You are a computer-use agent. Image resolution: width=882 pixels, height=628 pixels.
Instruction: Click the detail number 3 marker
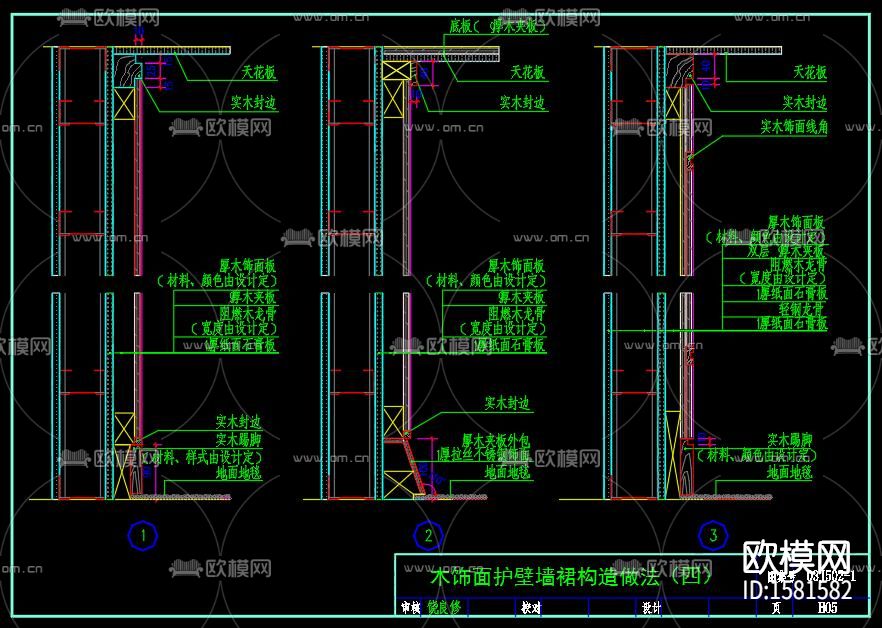point(713,535)
